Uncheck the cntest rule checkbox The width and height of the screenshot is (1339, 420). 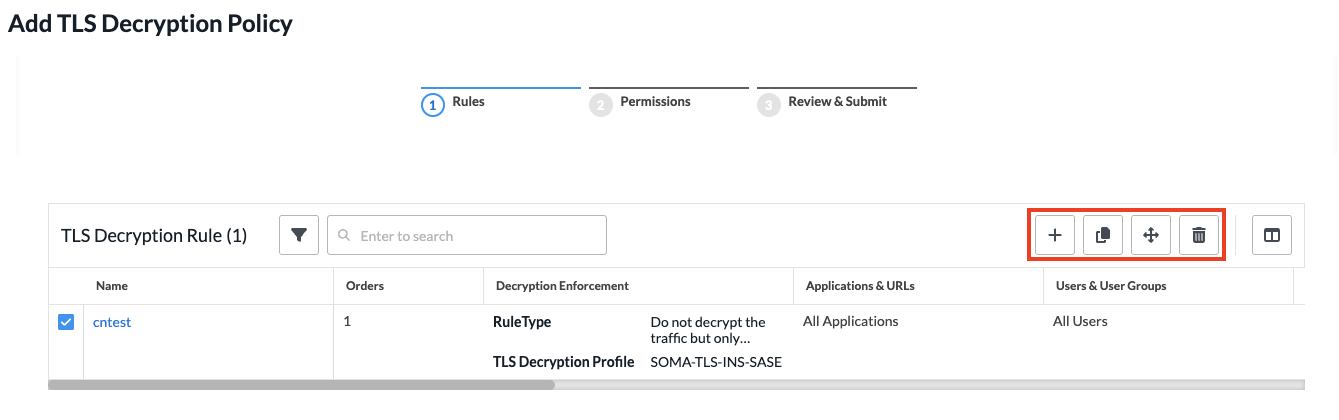66,322
